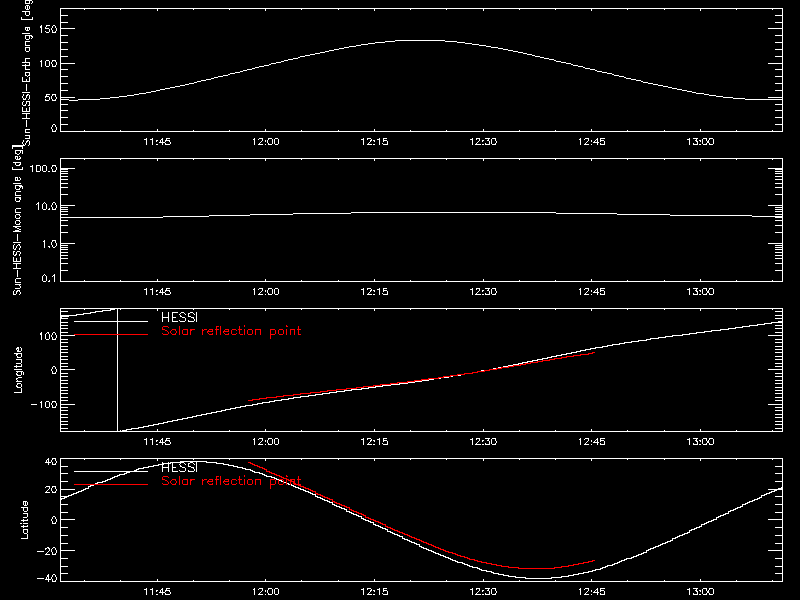The image size is (800, 600).
Task: Click 12:15 label under Earth angle plot
Action: 374,142
